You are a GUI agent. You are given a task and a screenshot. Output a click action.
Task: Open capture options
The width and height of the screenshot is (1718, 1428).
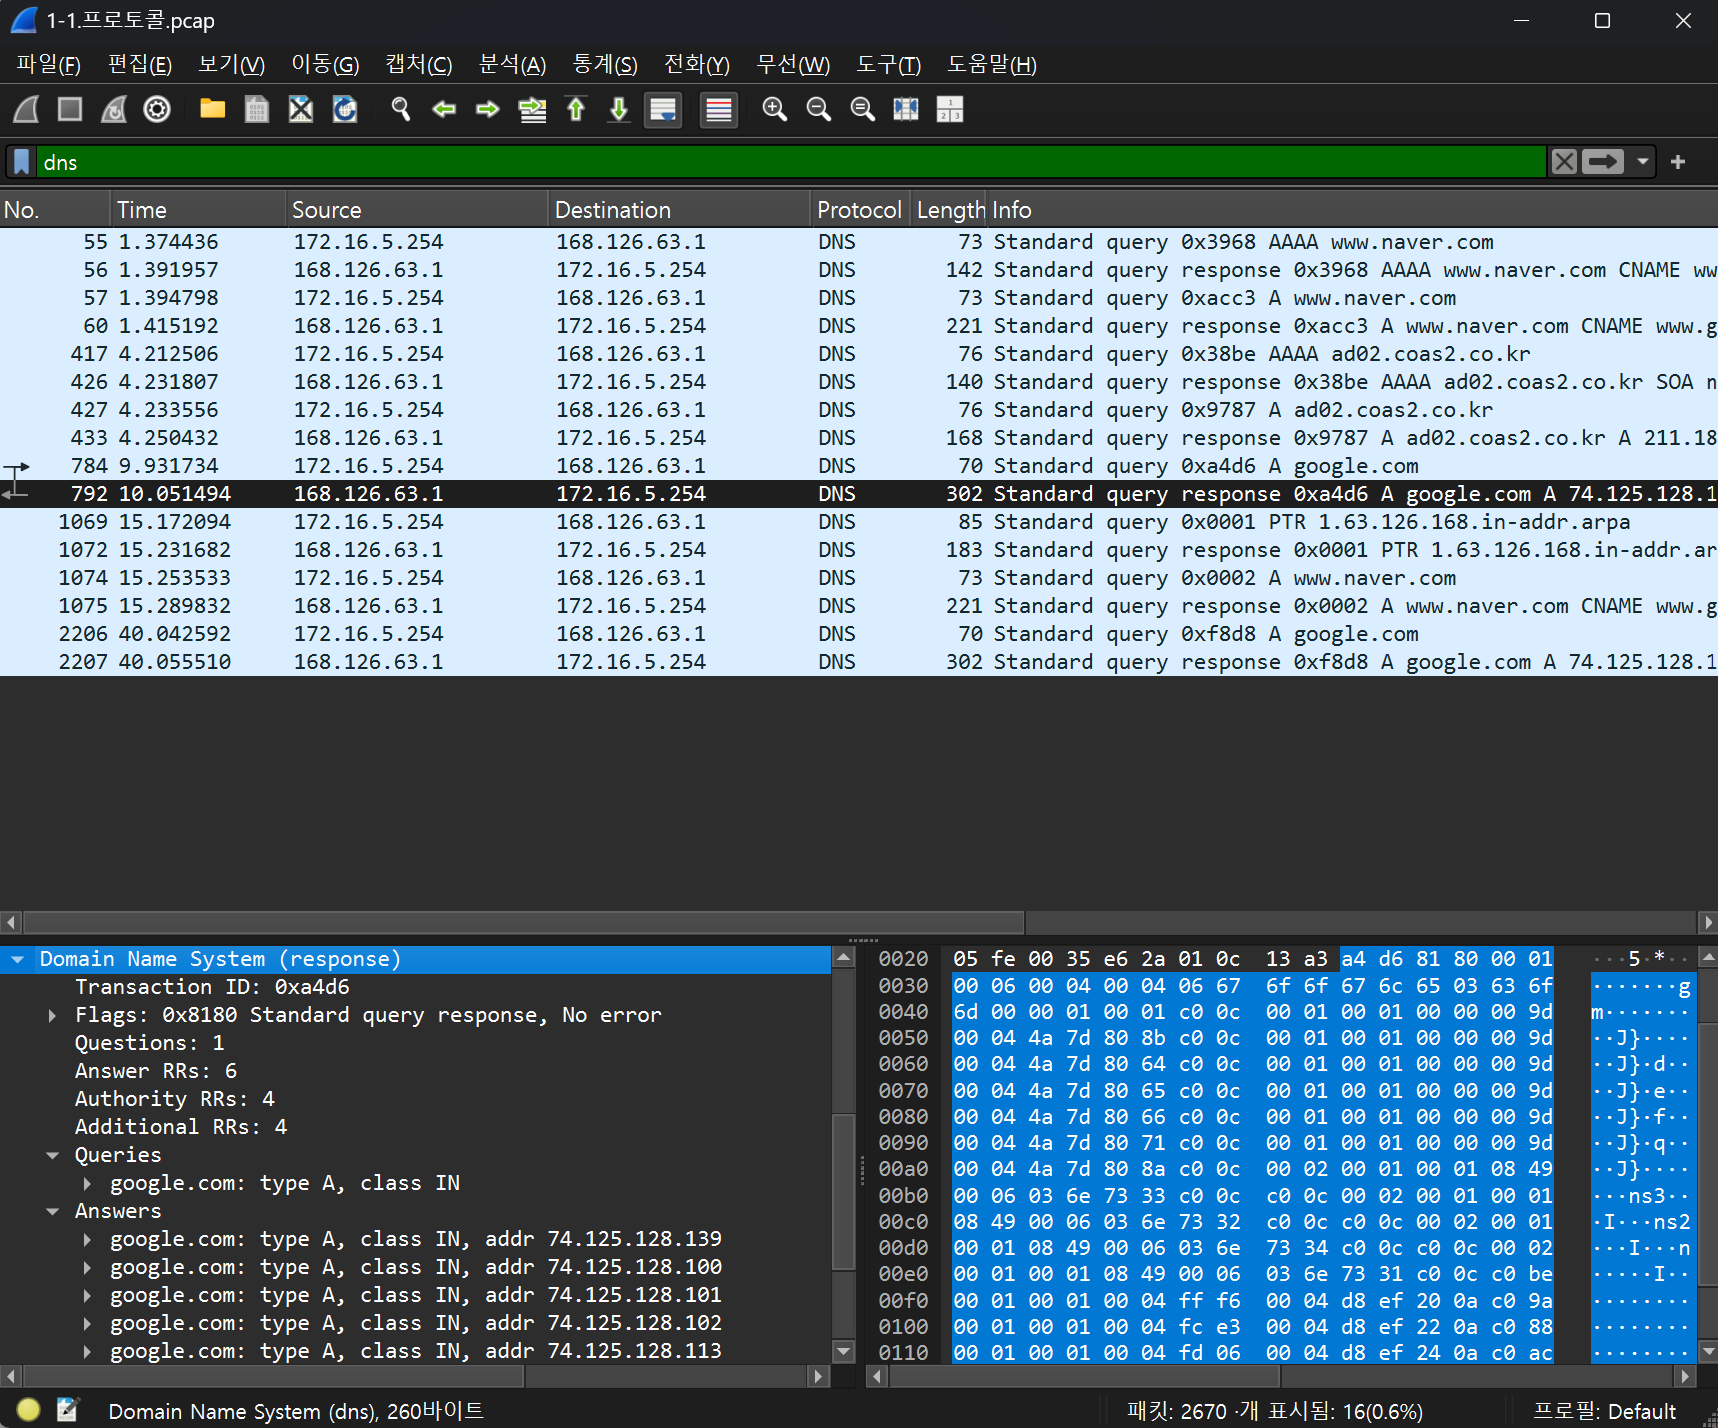click(x=157, y=109)
